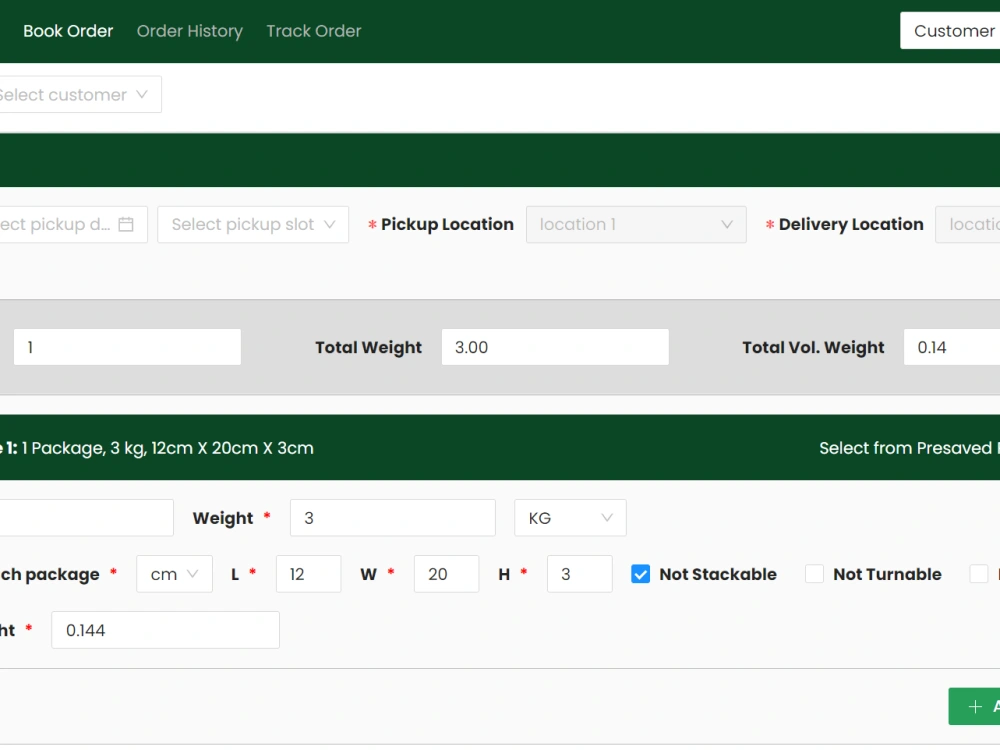Click the green plus add button
1000x750 pixels.
point(974,707)
